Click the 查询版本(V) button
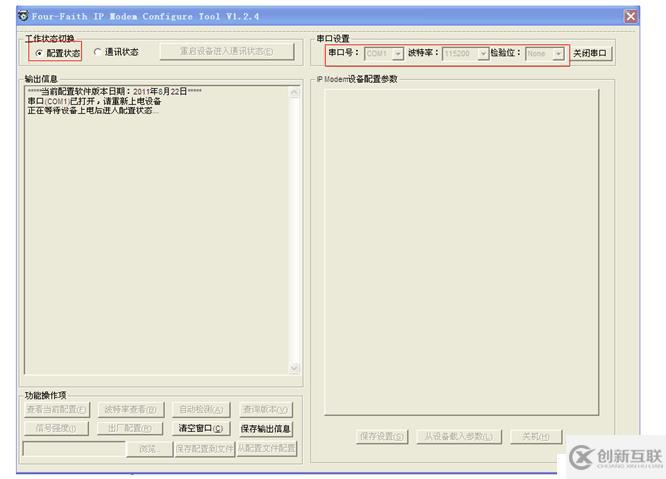 [265, 410]
